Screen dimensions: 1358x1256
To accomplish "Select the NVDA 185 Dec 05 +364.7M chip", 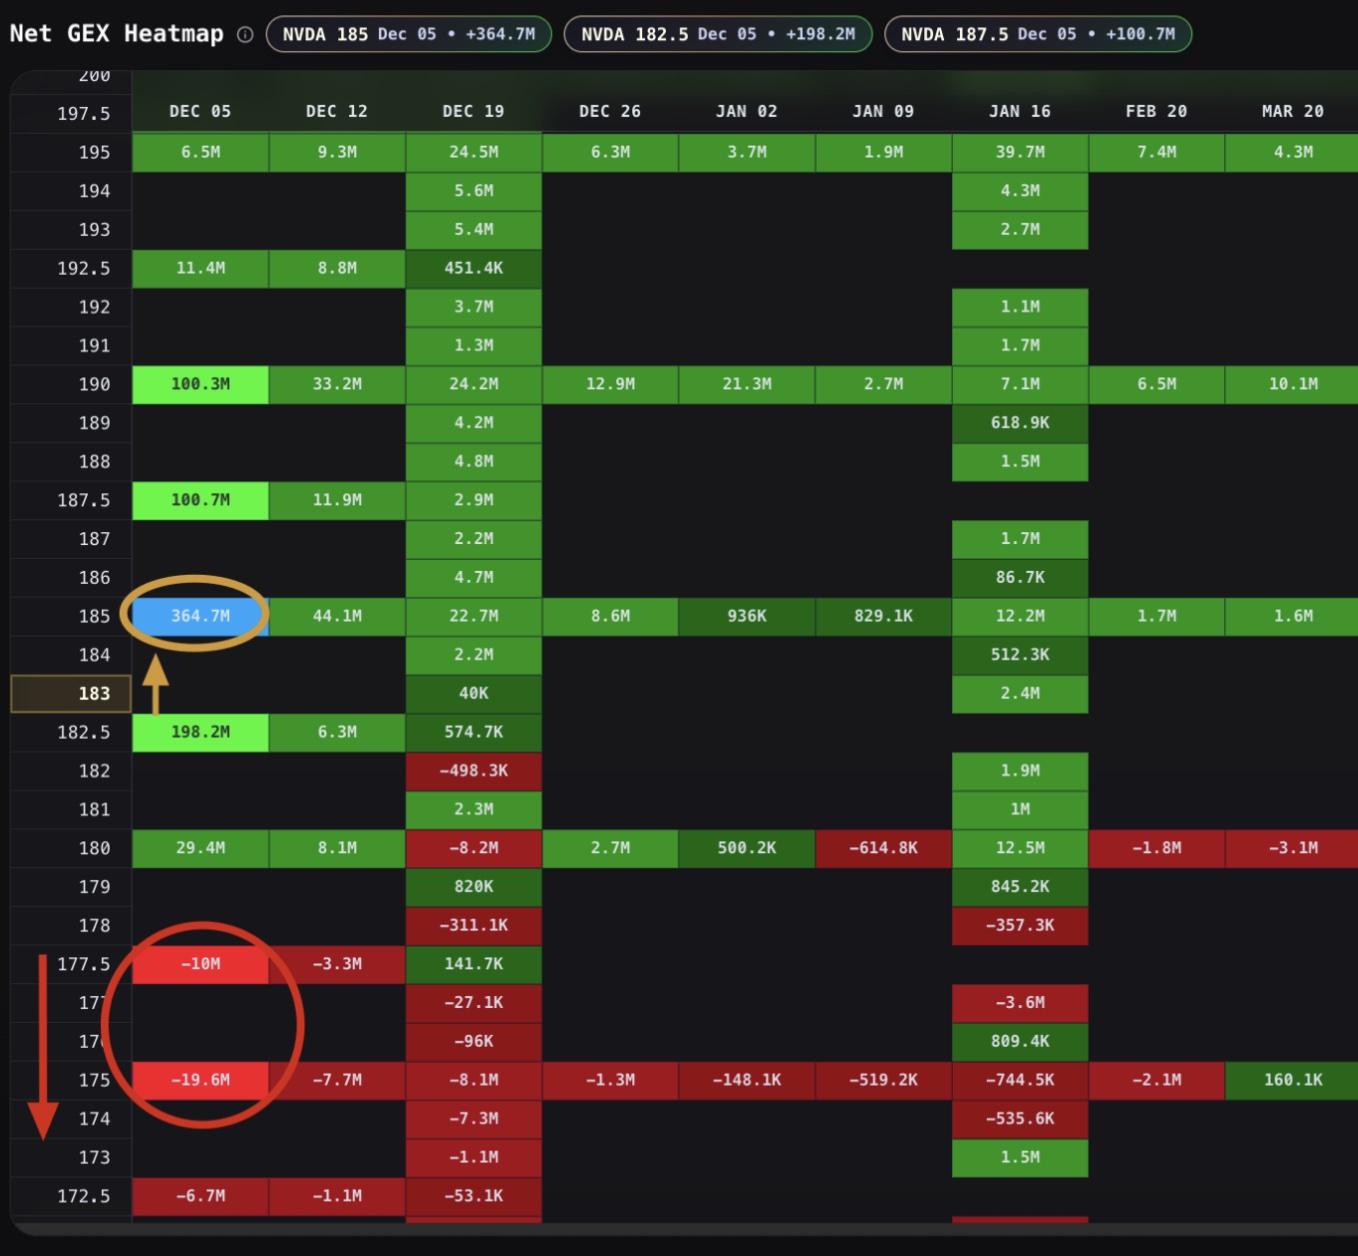I will [x=409, y=34].
